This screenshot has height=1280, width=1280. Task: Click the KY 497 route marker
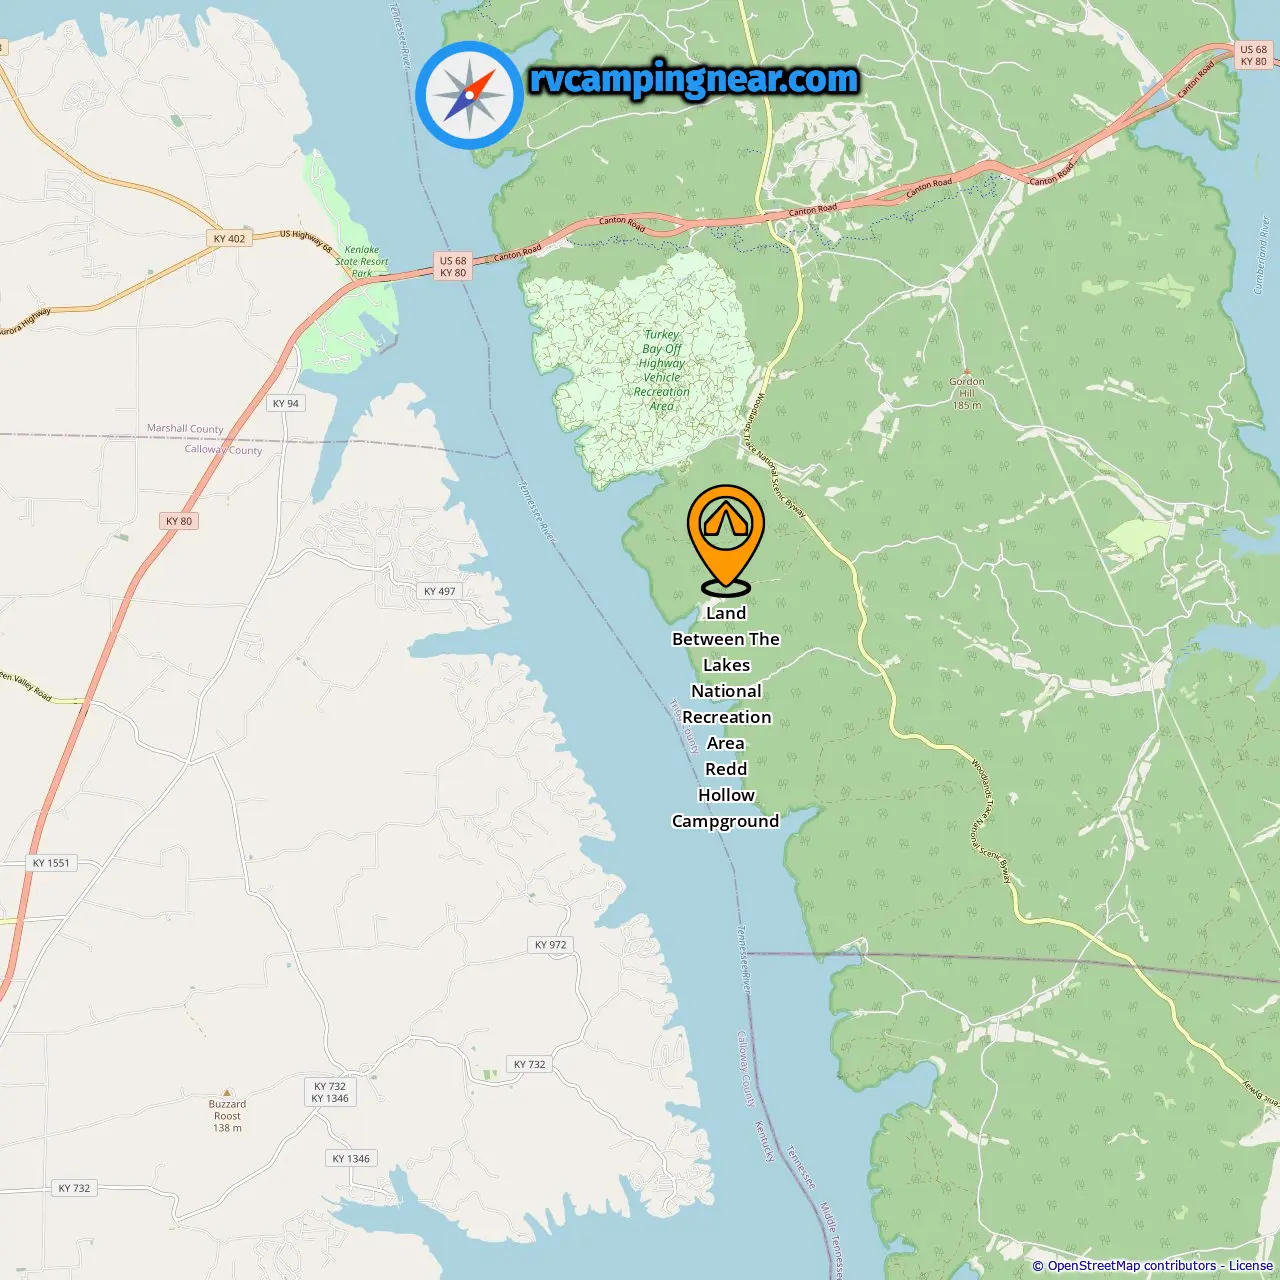(439, 591)
